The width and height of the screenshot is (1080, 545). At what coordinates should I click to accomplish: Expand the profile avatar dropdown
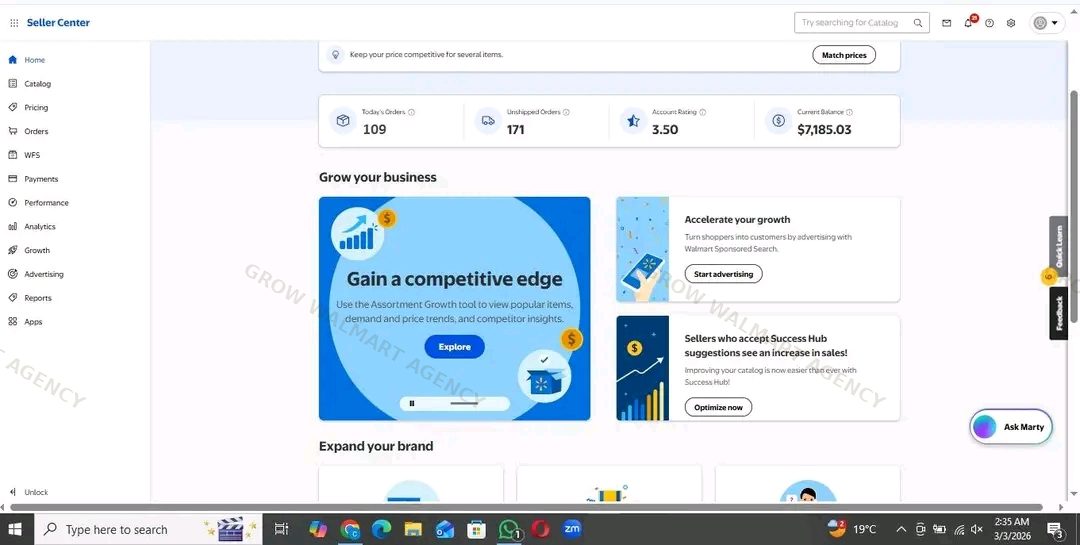coord(1047,23)
